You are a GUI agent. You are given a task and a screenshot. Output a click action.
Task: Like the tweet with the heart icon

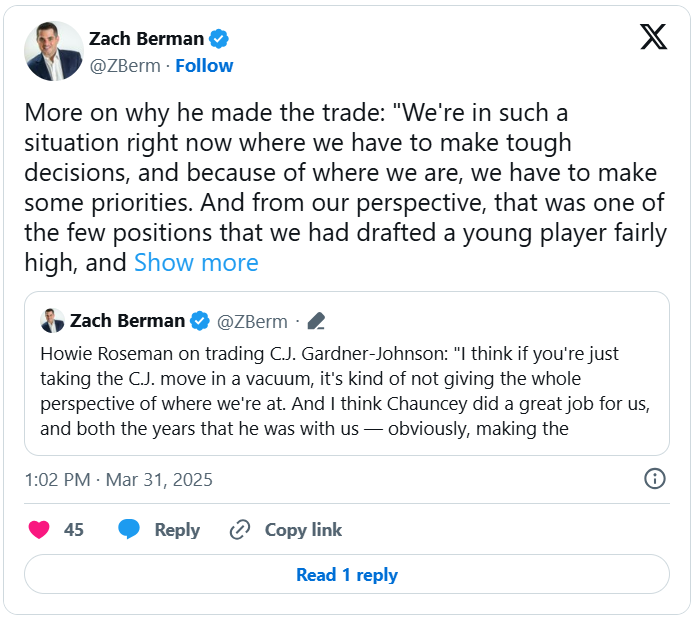coord(39,530)
